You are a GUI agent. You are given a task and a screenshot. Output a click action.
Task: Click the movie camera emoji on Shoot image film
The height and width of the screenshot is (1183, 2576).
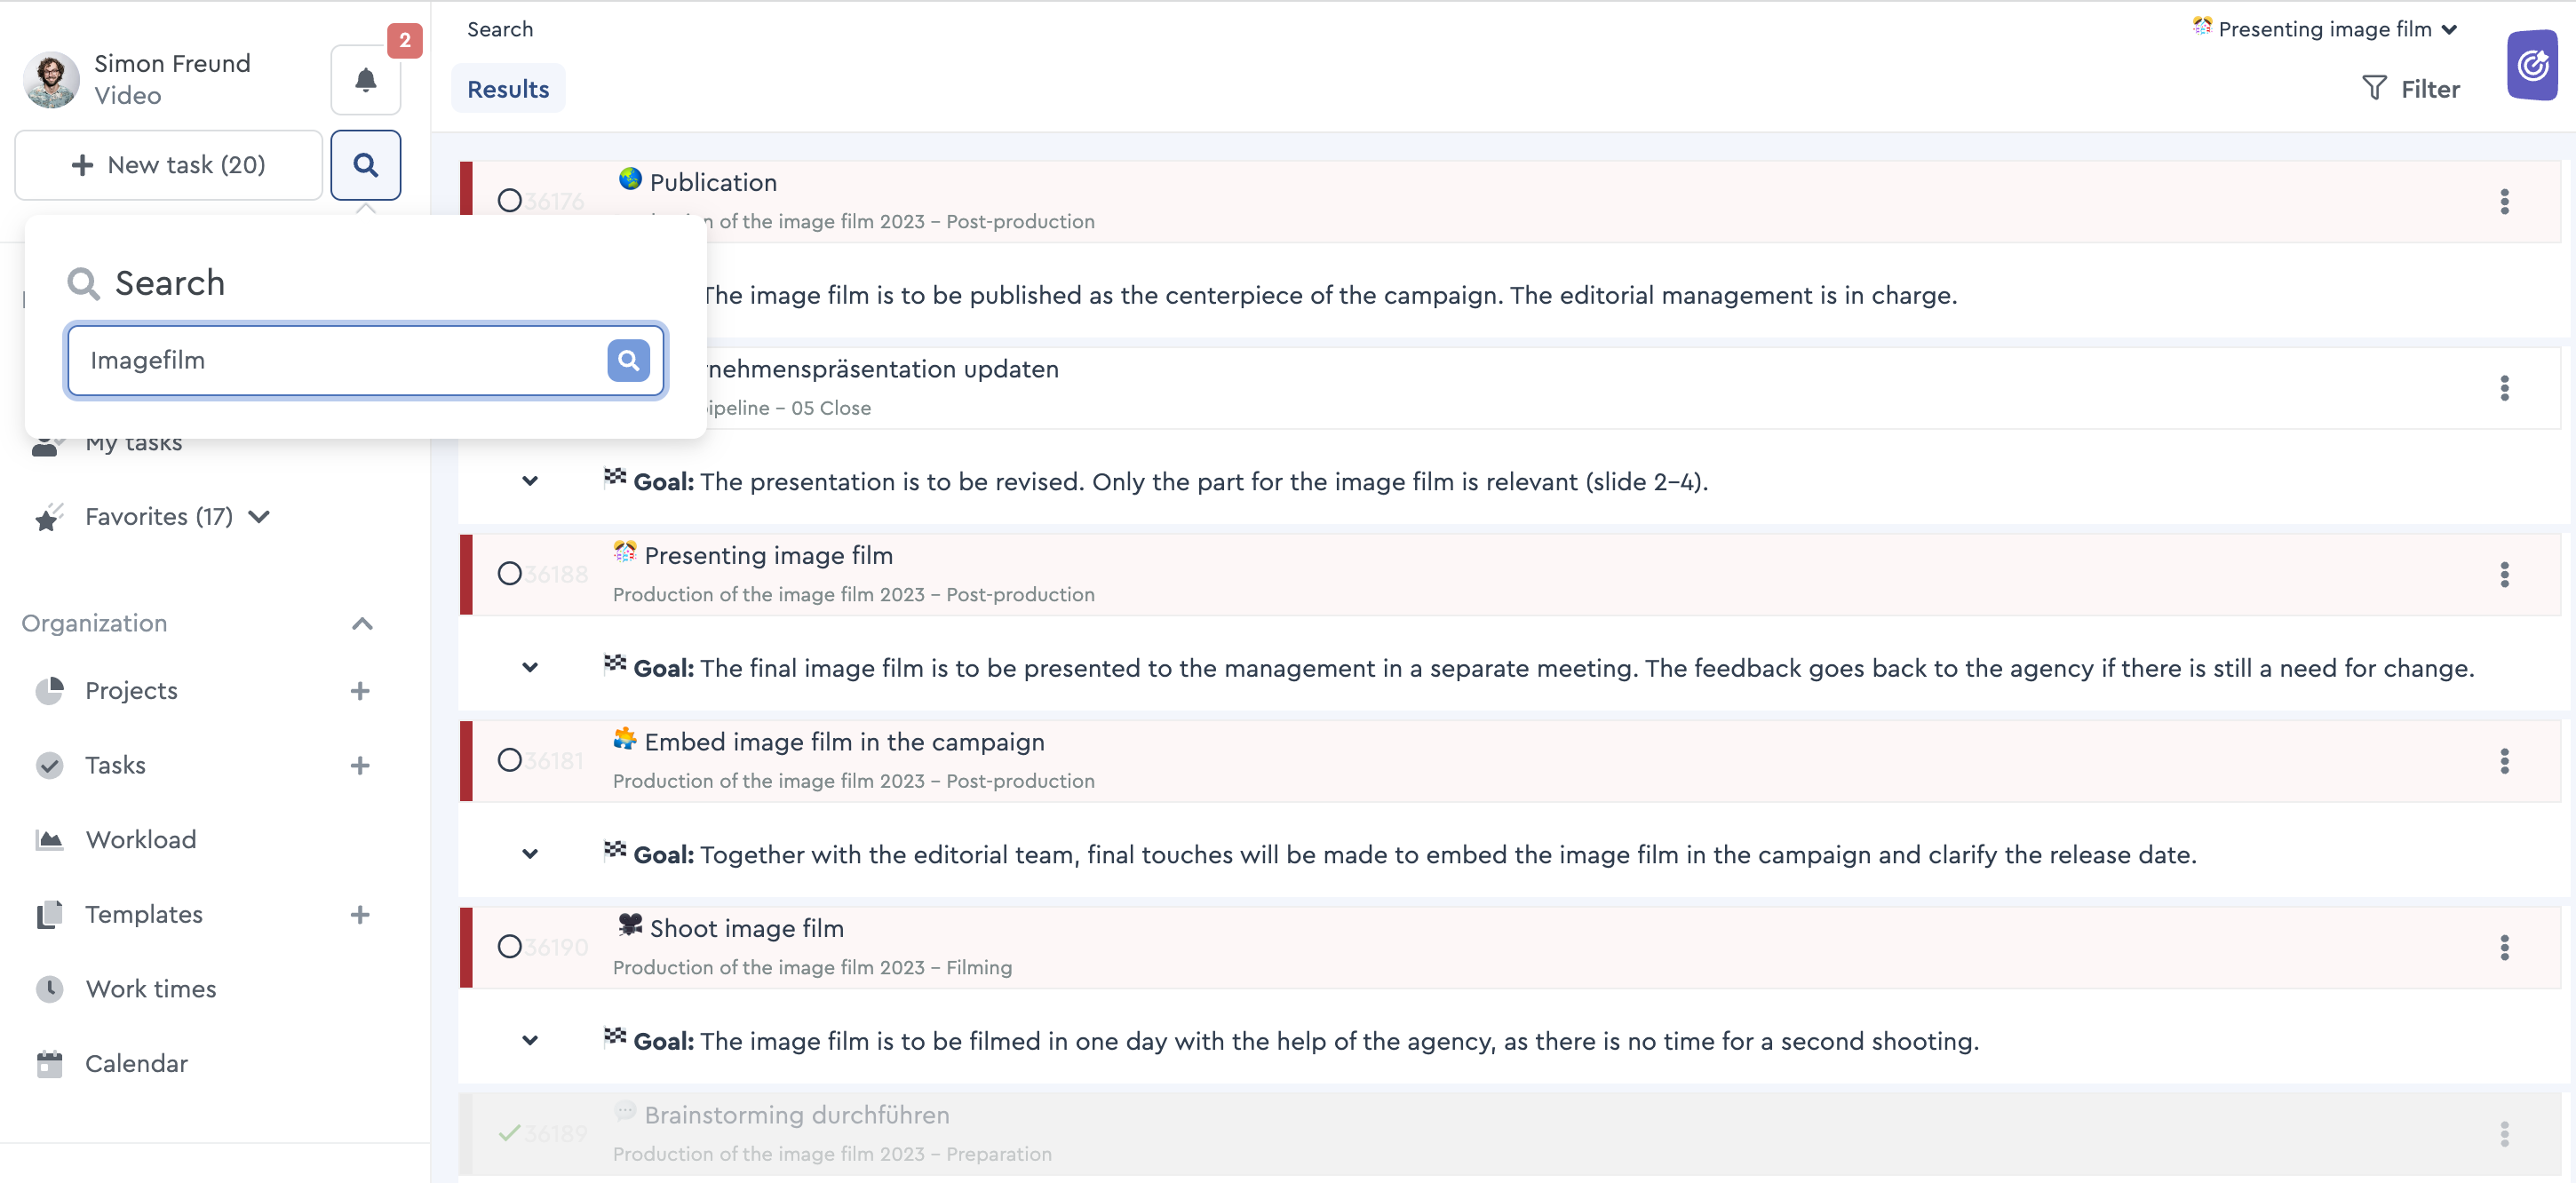[630, 926]
